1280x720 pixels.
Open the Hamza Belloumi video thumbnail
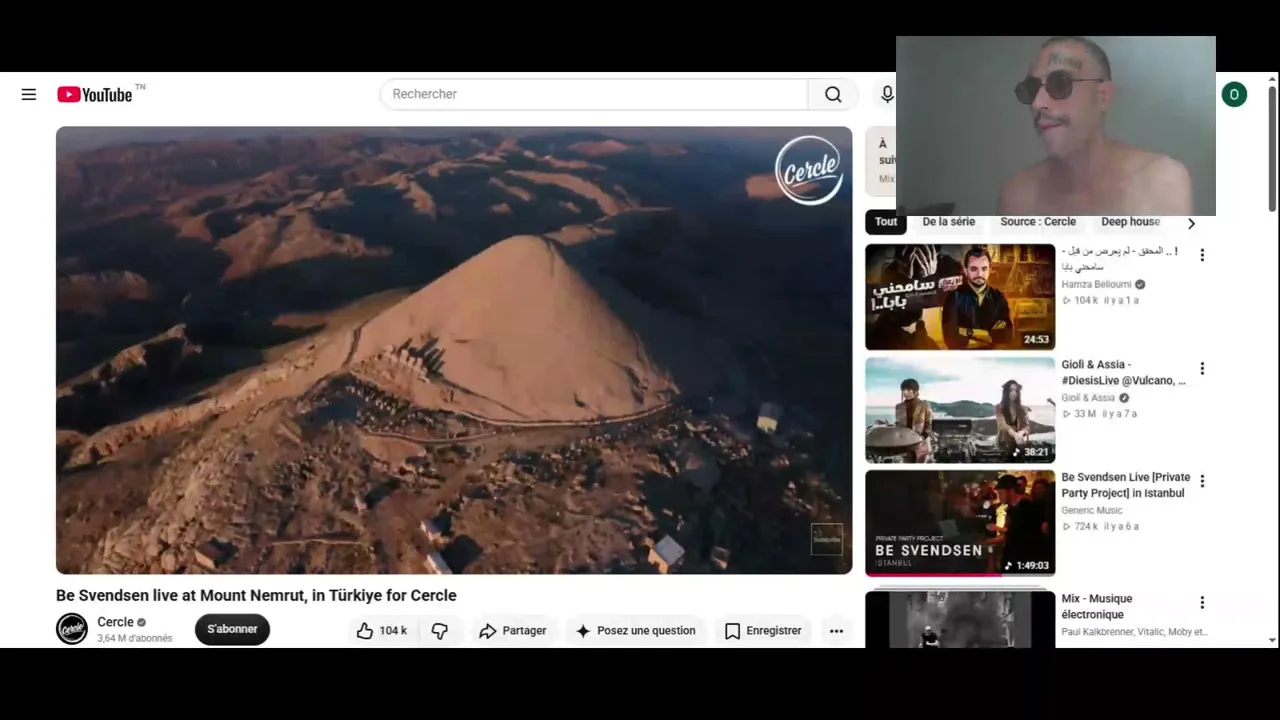coord(960,297)
